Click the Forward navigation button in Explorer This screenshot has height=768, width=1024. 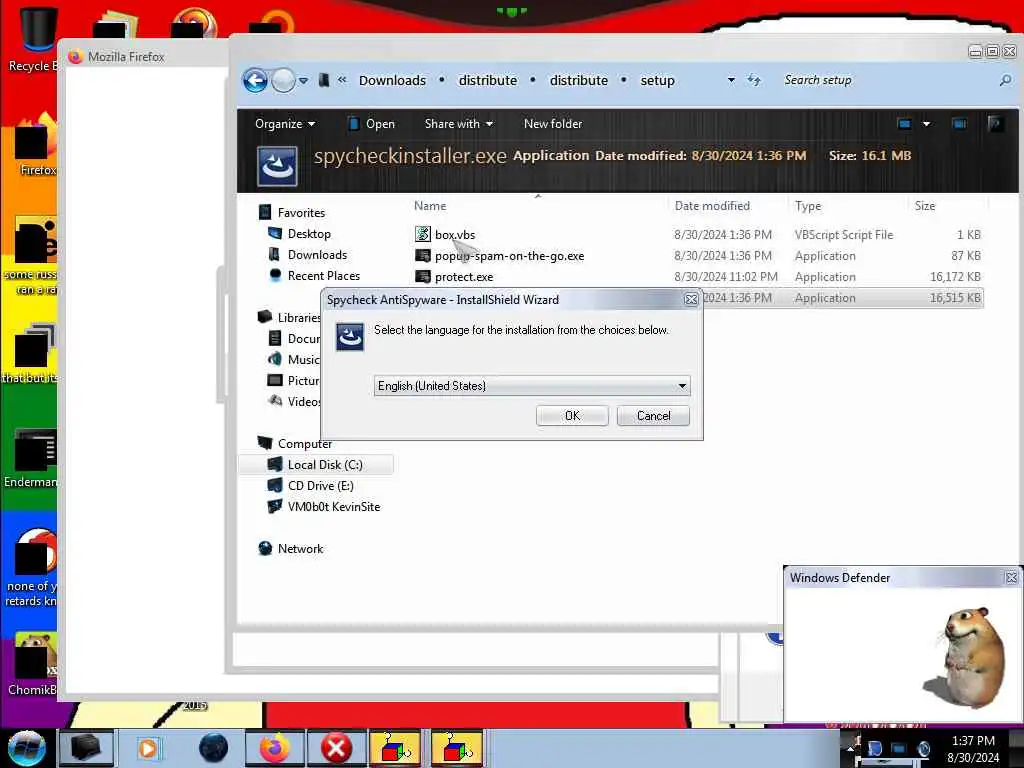point(283,80)
